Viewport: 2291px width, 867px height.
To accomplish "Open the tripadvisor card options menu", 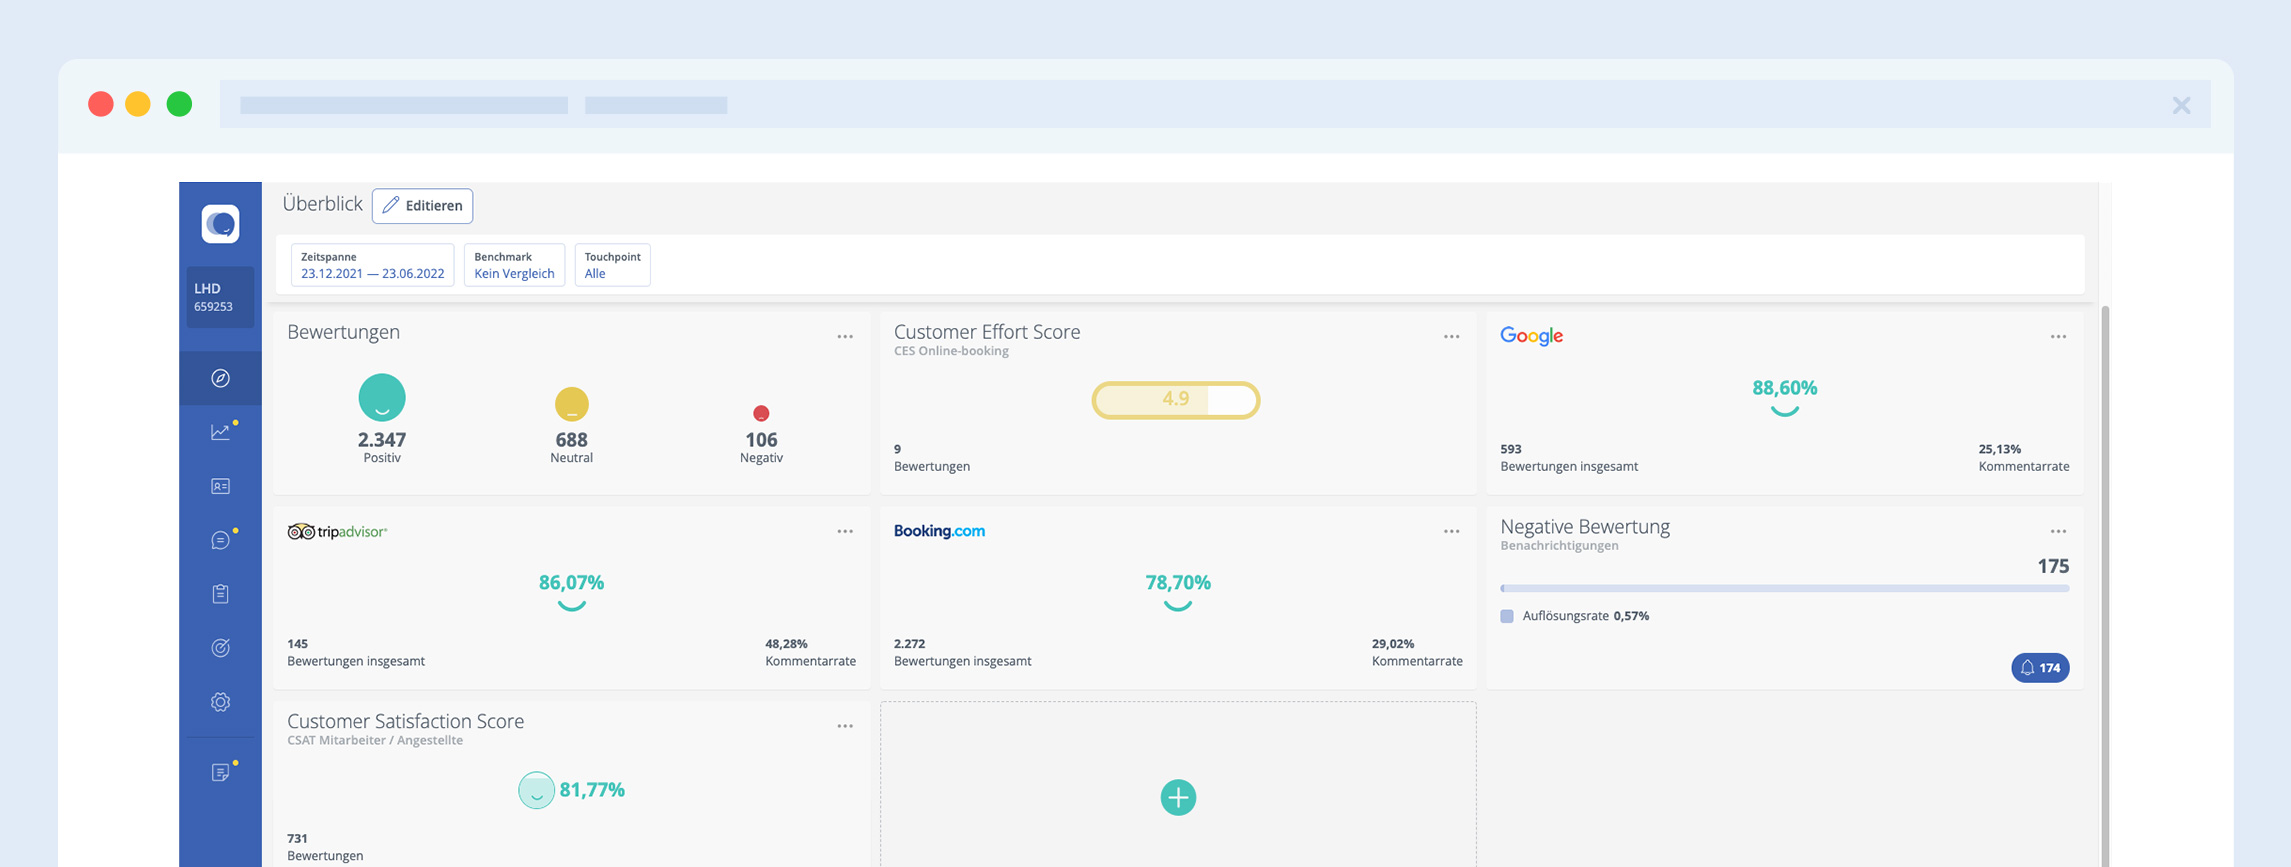I will [845, 532].
